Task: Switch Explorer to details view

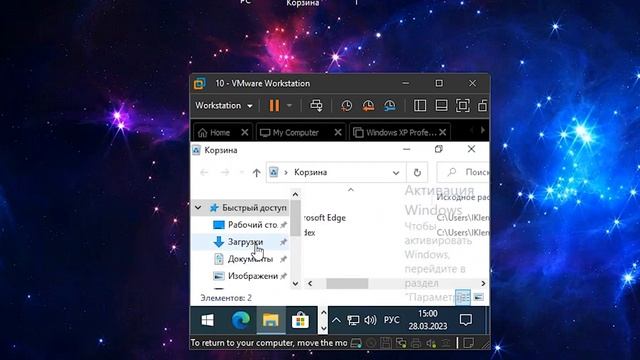Action: point(462,297)
